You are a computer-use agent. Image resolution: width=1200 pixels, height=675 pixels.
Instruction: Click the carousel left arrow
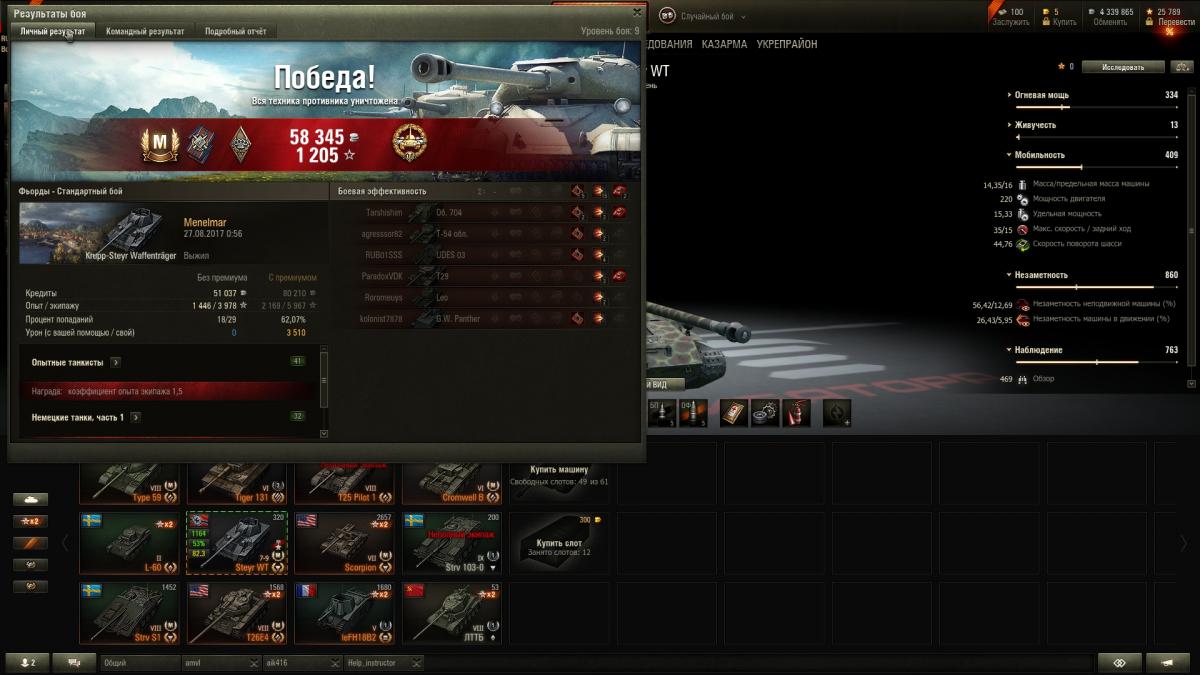click(66, 543)
